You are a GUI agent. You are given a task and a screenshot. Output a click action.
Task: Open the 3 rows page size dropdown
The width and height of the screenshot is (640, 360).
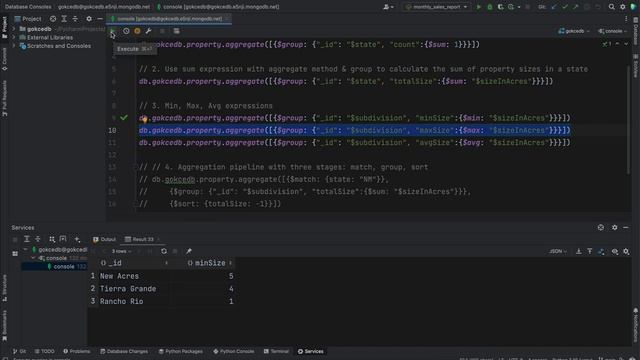pyautogui.click(x=122, y=251)
